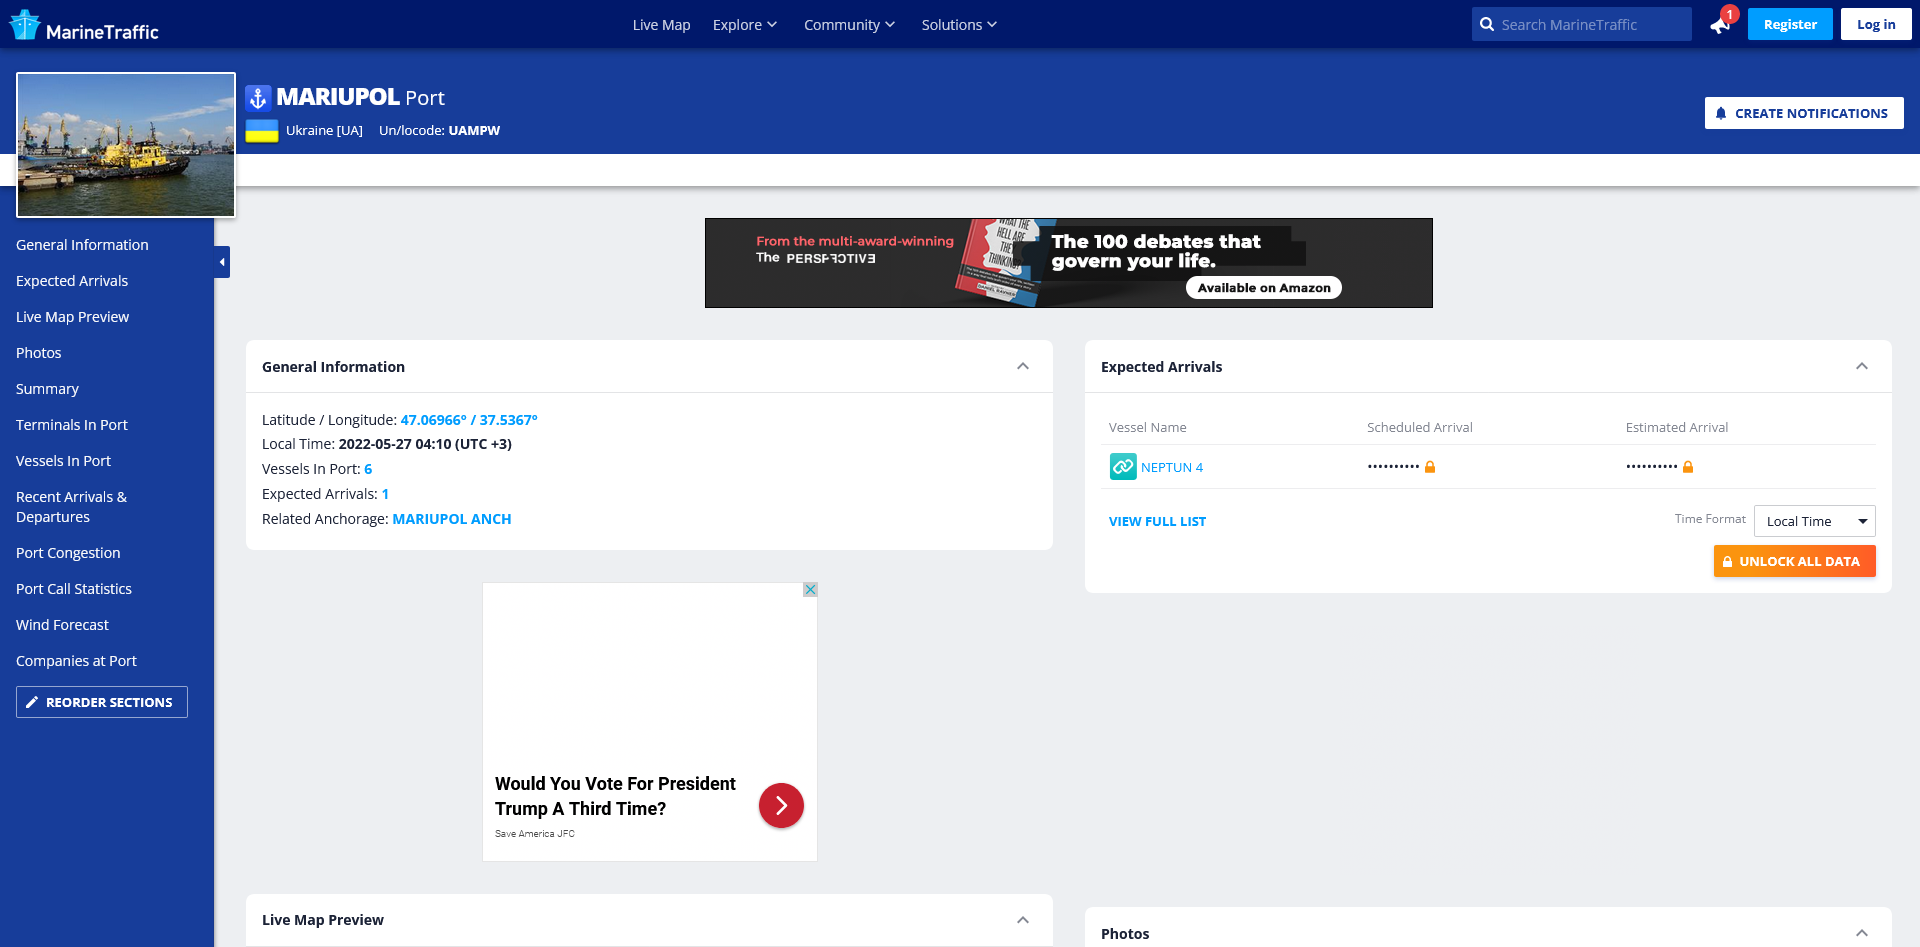Click the Expected Arrivals count 1
Viewport: 1920px width, 947px height.
385,494
